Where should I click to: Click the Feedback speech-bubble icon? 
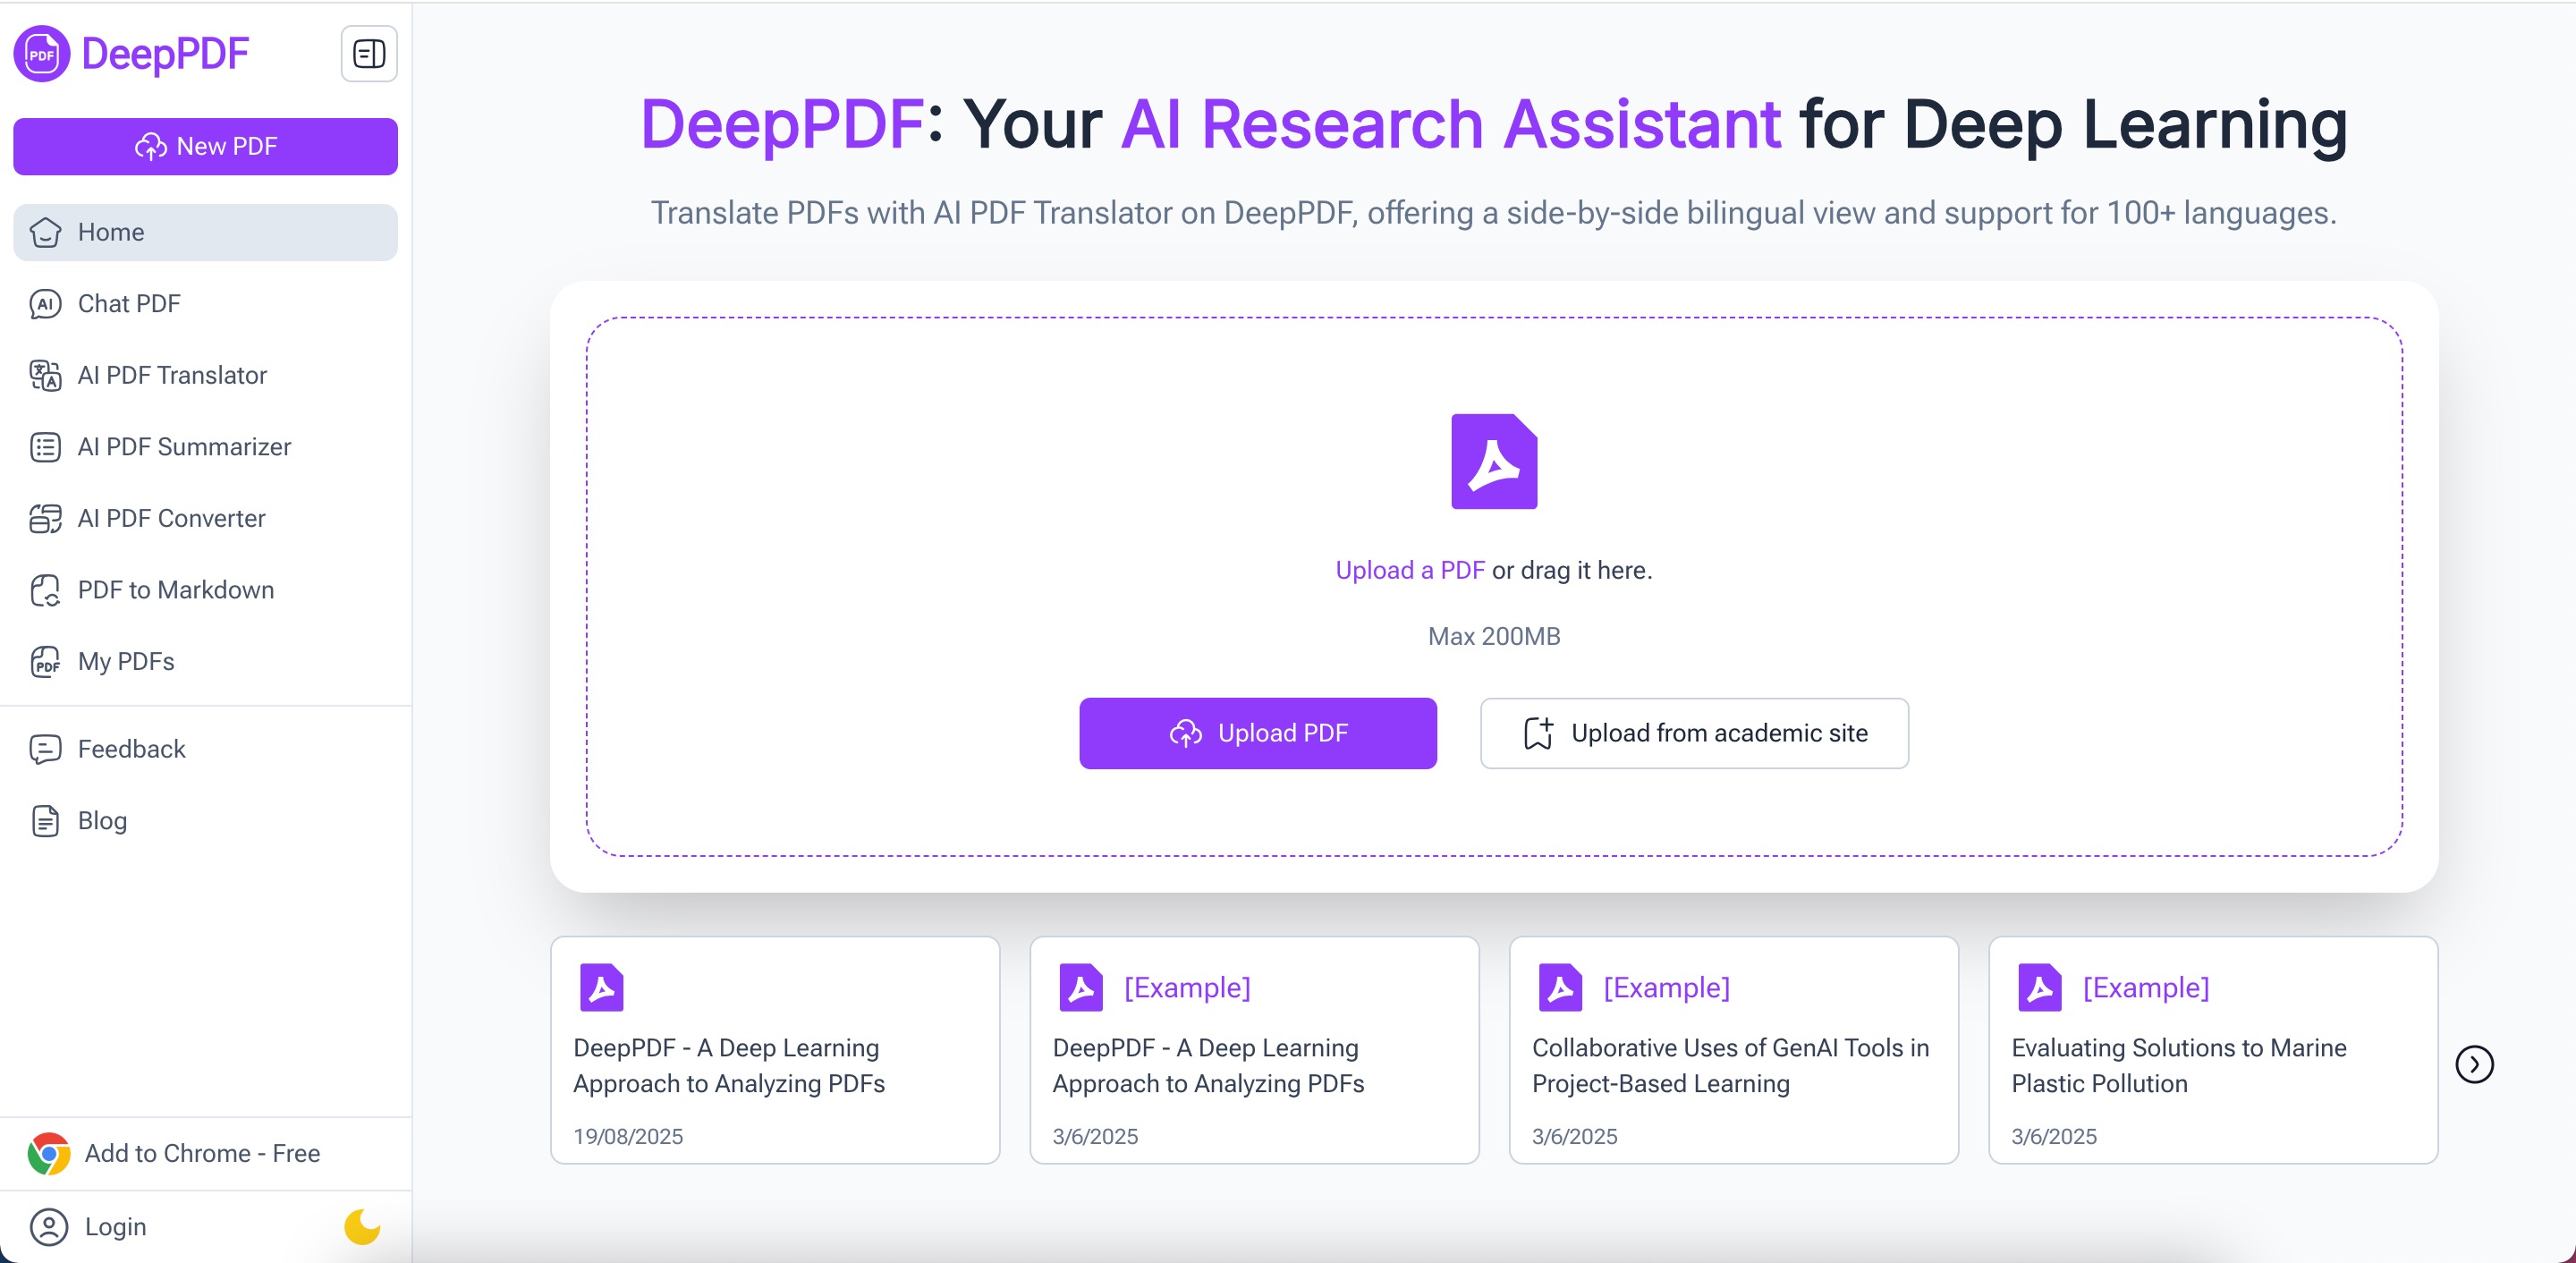(x=45, y=749)
